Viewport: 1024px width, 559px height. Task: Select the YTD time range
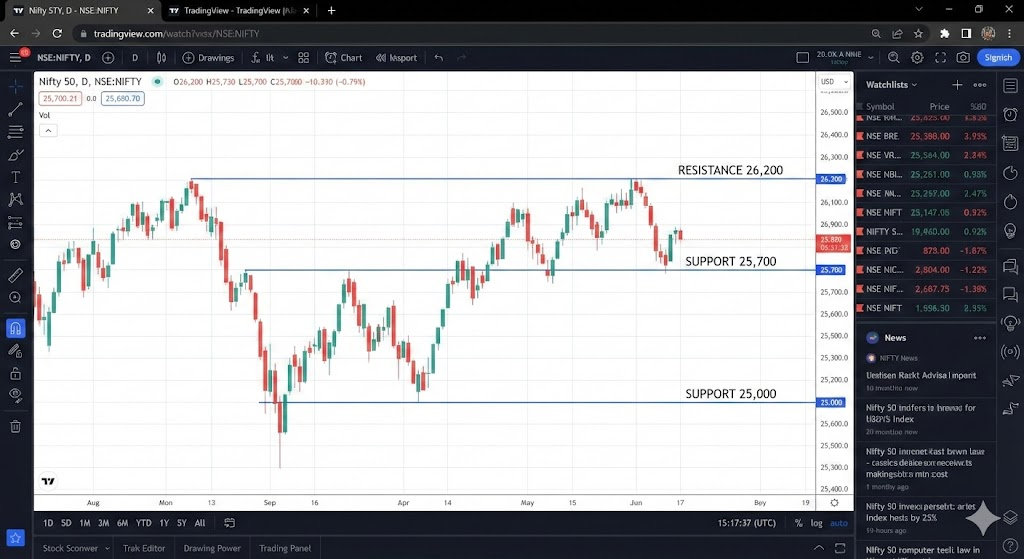pyautogui.click(x=144, y=523)
